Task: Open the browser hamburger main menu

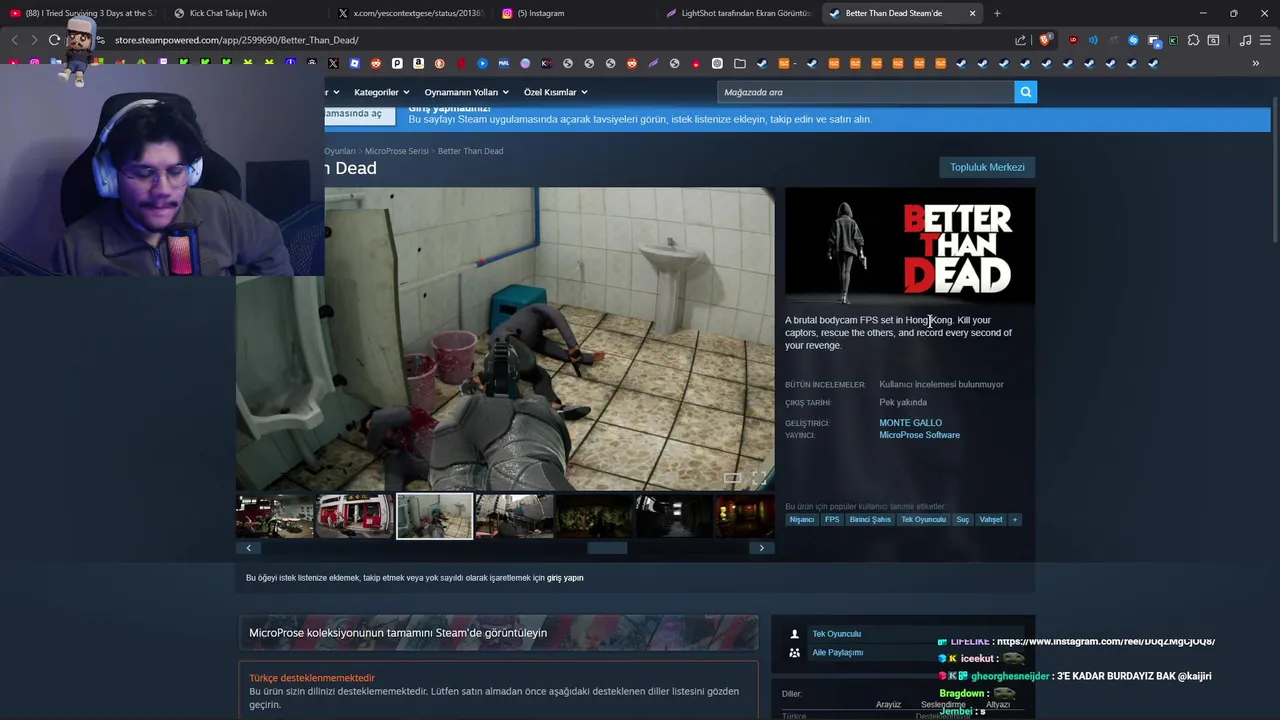Action: 1265,40
